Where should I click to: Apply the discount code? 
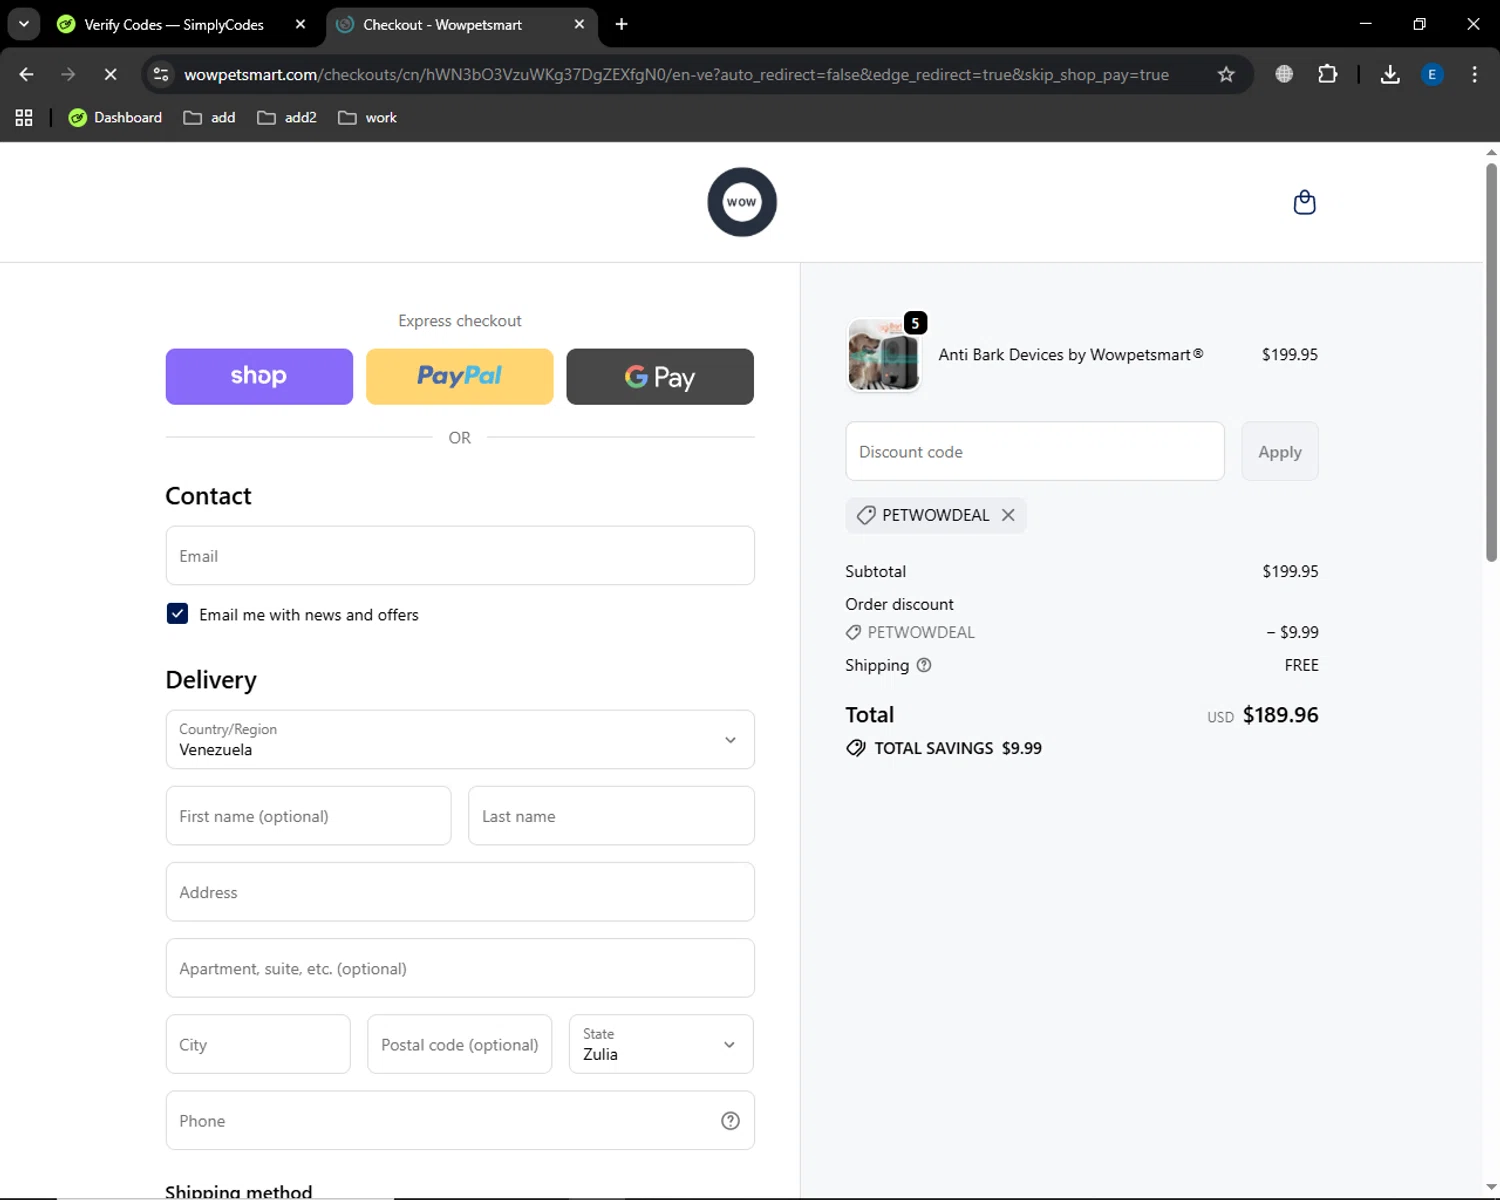1280,452
